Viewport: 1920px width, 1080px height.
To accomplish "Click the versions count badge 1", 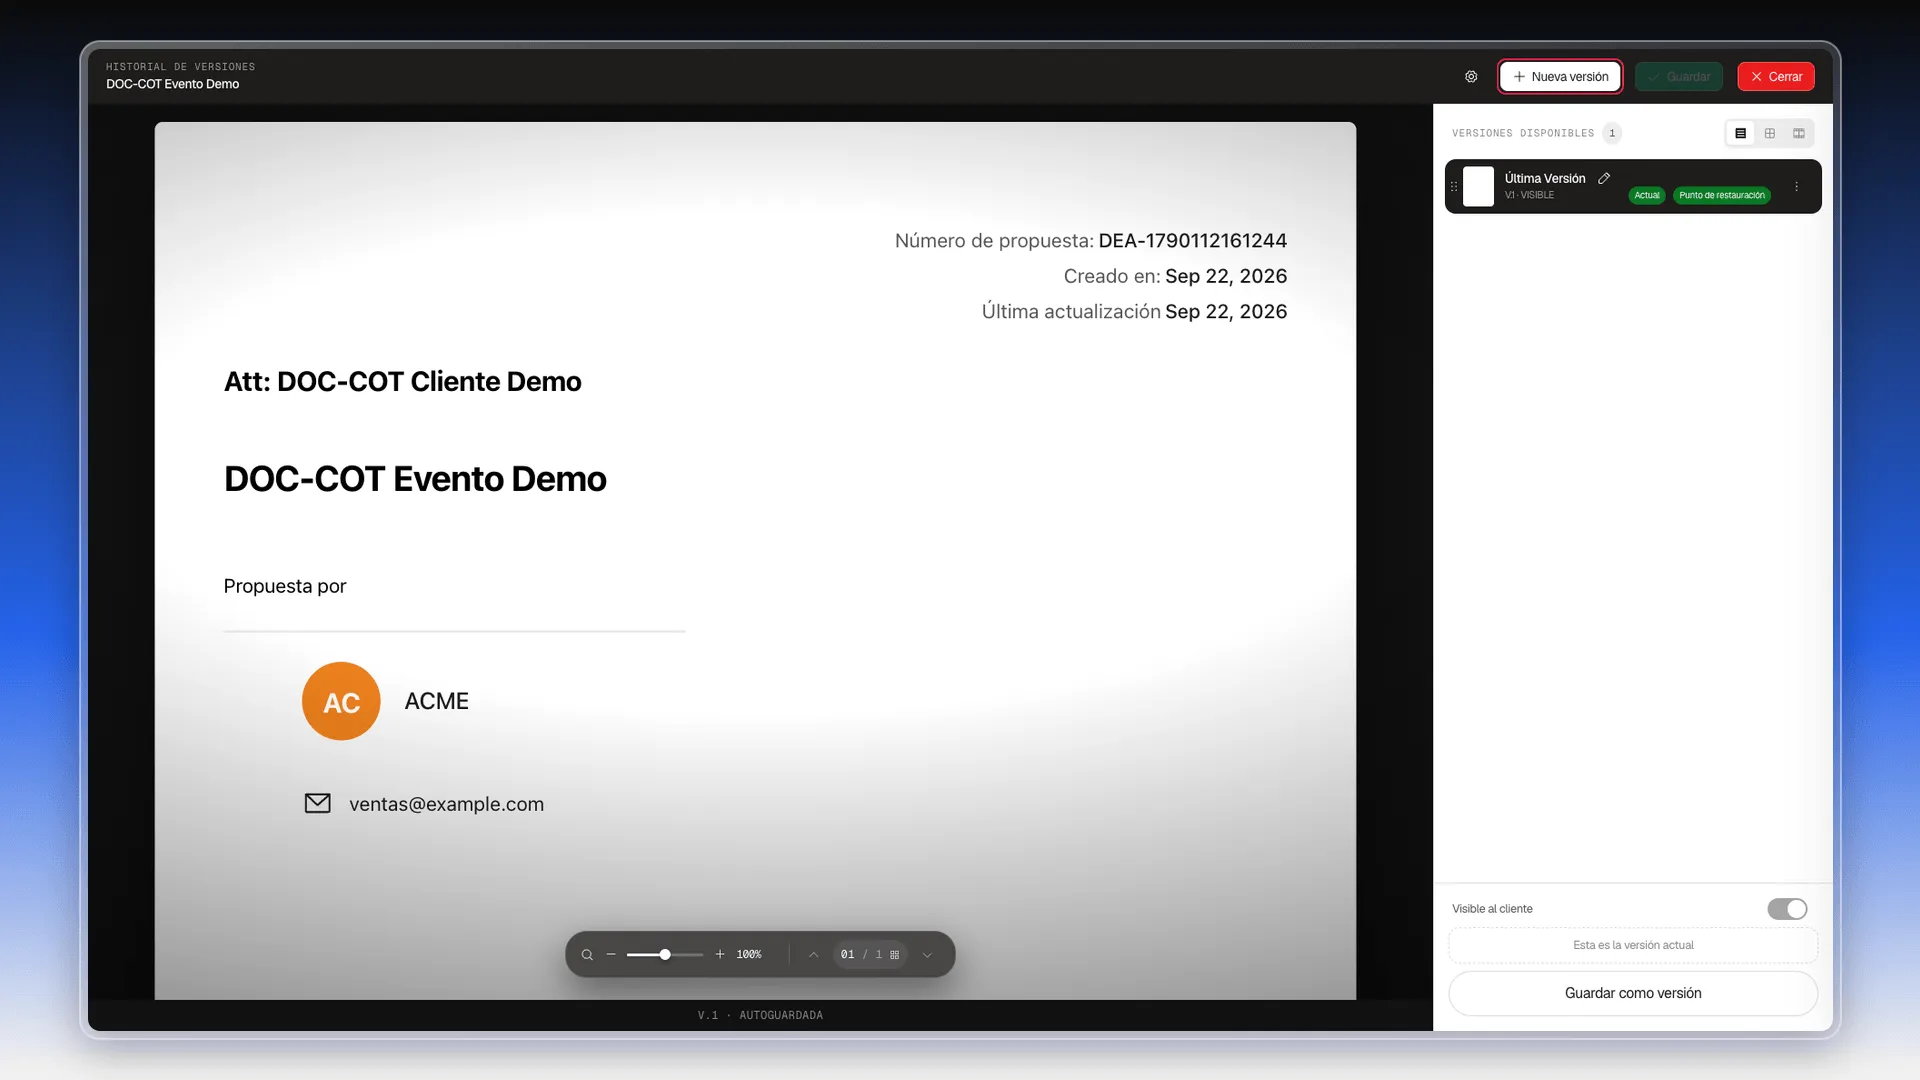I will [1611, 133].
